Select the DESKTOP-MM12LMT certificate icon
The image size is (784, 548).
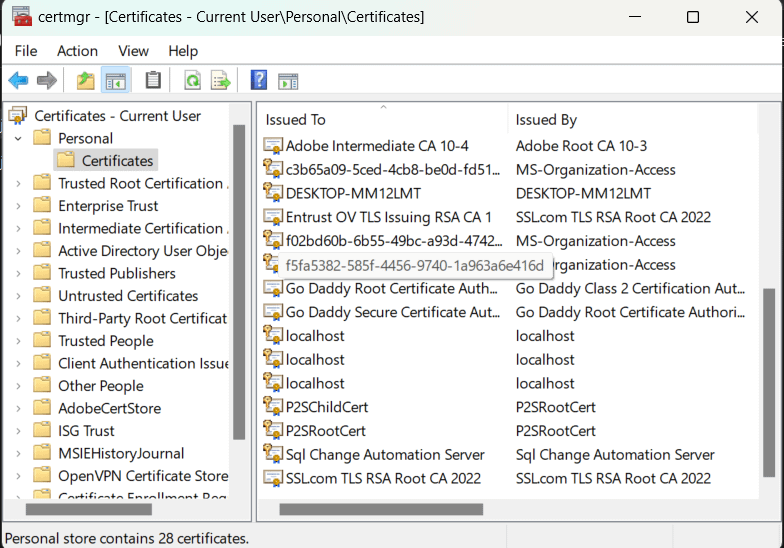[273, 193]
